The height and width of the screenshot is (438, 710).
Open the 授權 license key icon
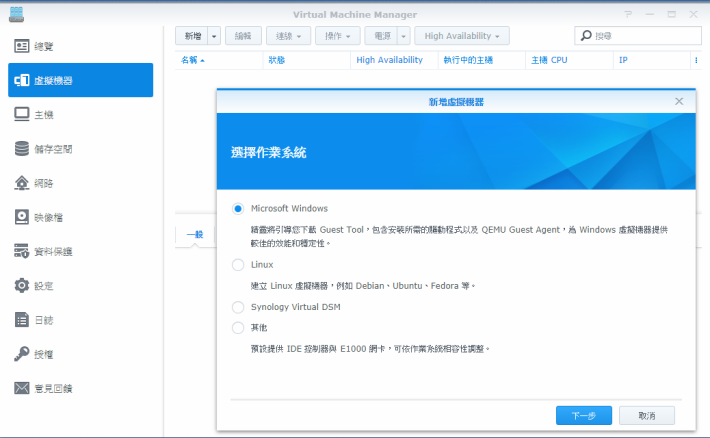point(21,354)
